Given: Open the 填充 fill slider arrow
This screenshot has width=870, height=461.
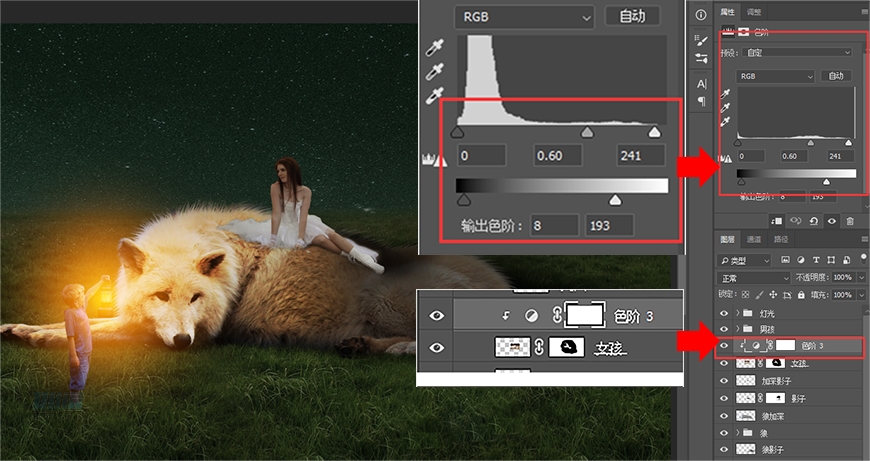Looking at the screenshot, I should [862, 295].
